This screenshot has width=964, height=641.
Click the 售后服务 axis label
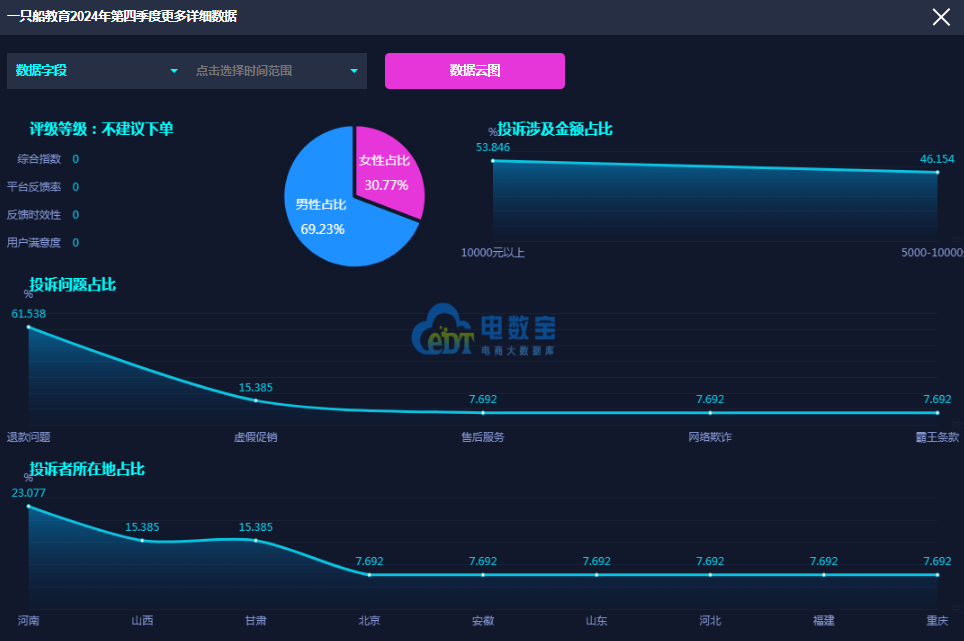(x=482, y=437)
